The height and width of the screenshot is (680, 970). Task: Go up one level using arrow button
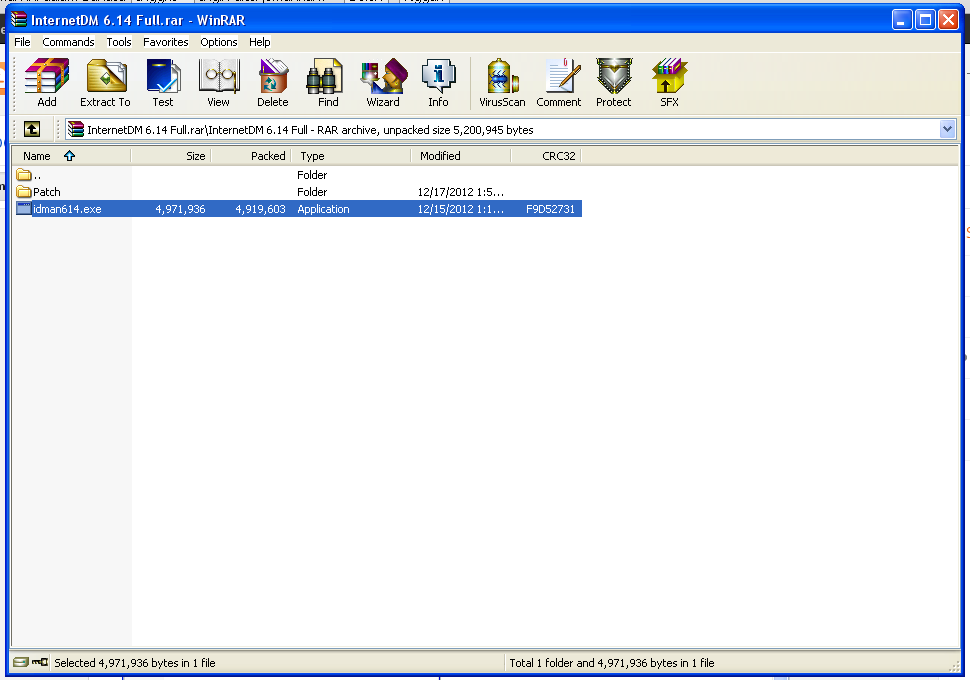point(32,129)
